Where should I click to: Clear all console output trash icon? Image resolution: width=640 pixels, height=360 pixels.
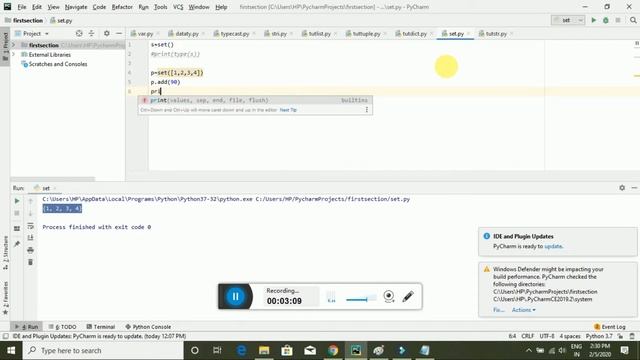[30, 262]
